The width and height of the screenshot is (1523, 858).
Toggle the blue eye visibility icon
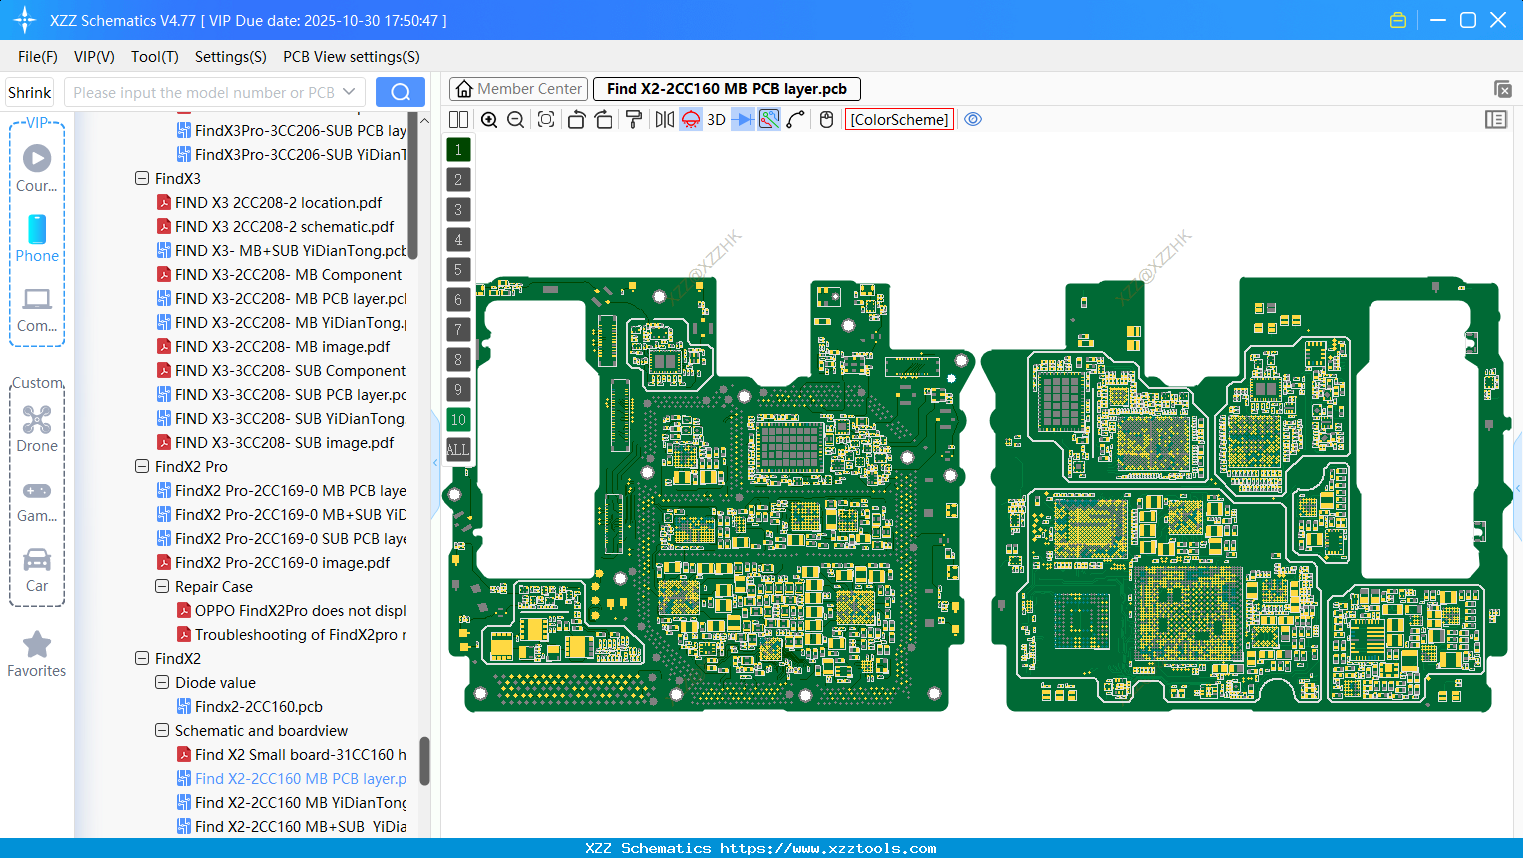tap(973, 119)
